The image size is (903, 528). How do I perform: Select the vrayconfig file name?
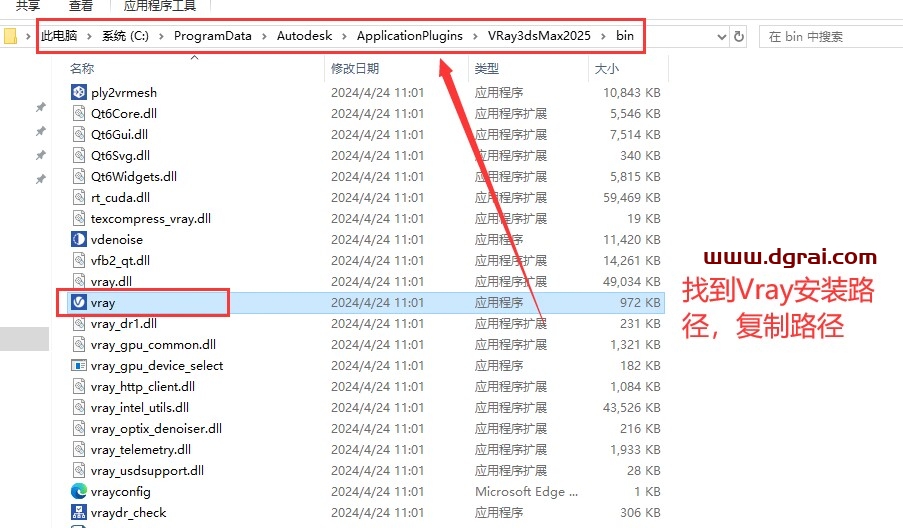click(120, 492)
